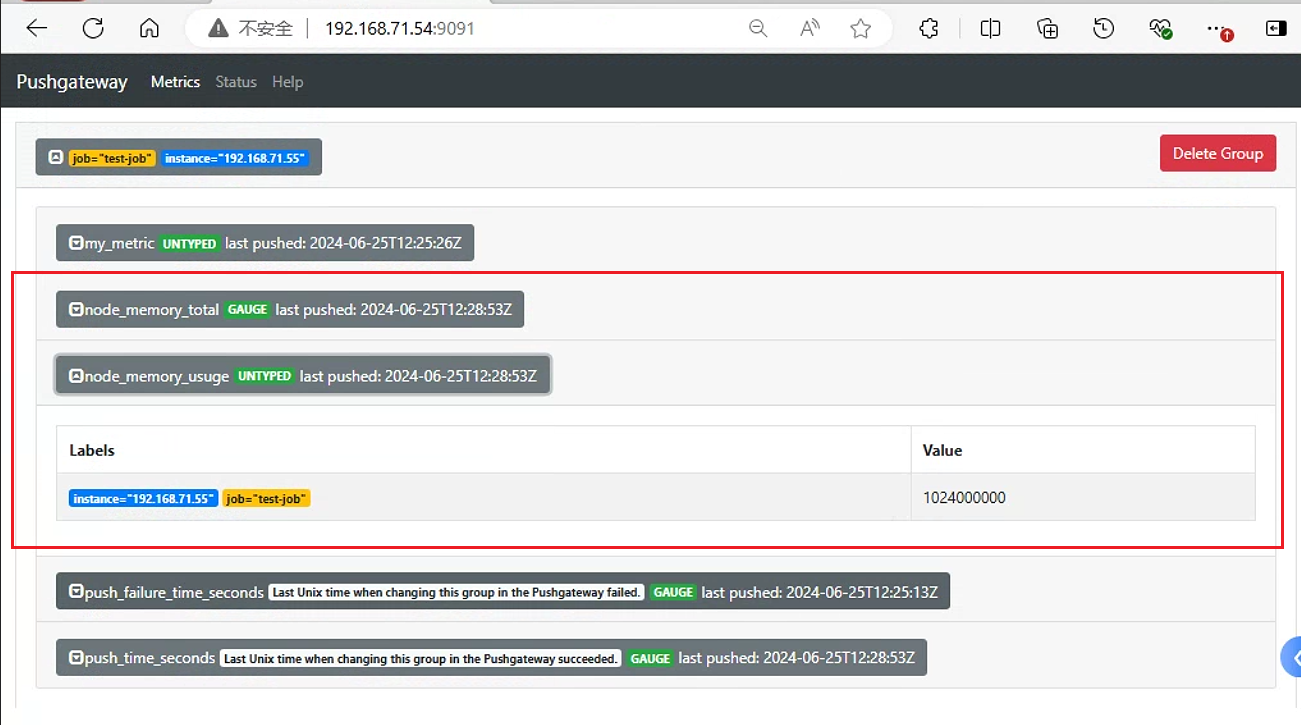Image resolution: width=1301 pixels, height=725 pixels.
Task: Click the yellow job="test-job" label in table row
Action: point(266,498)
